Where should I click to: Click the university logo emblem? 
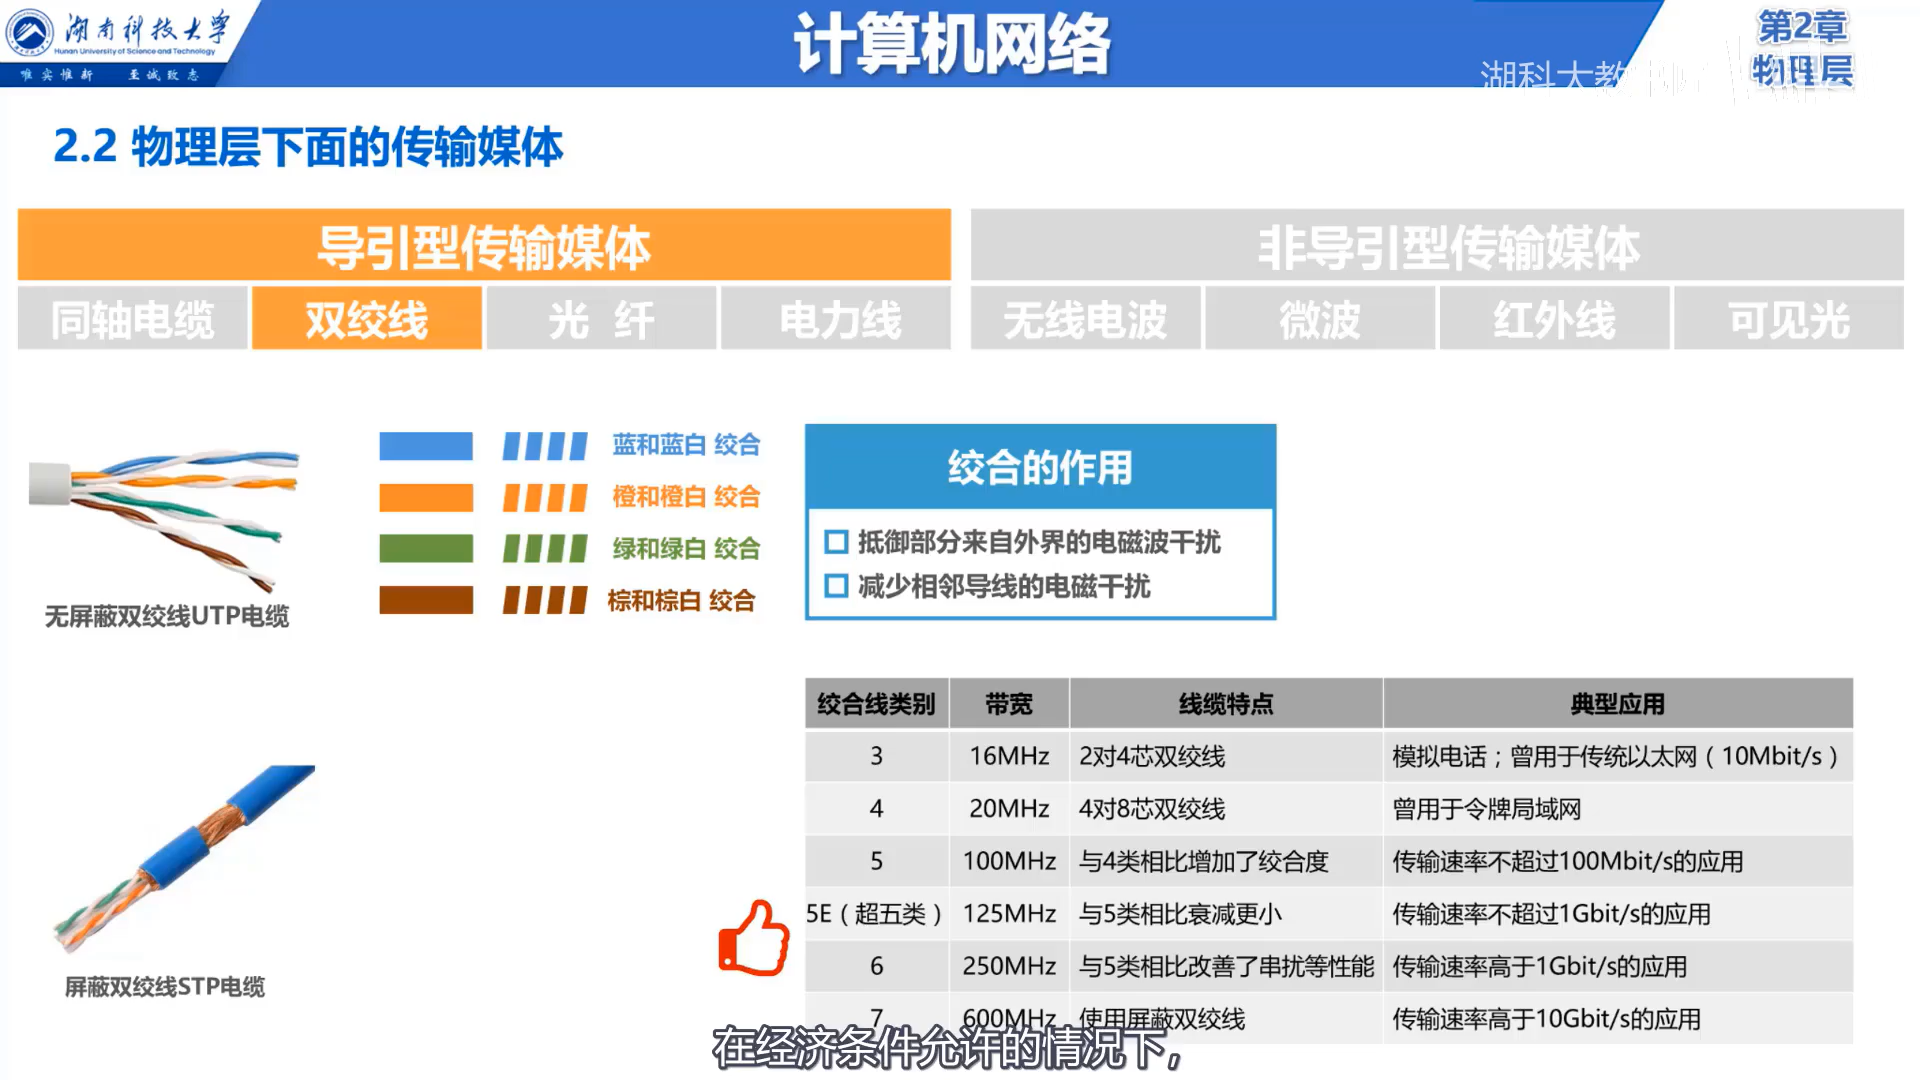coord(30,32)
